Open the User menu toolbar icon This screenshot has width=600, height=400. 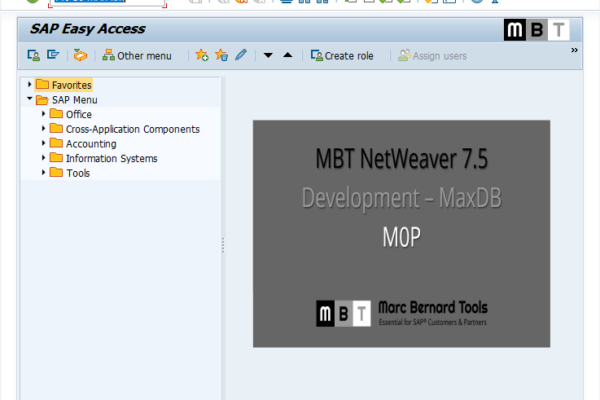(34, 56)
